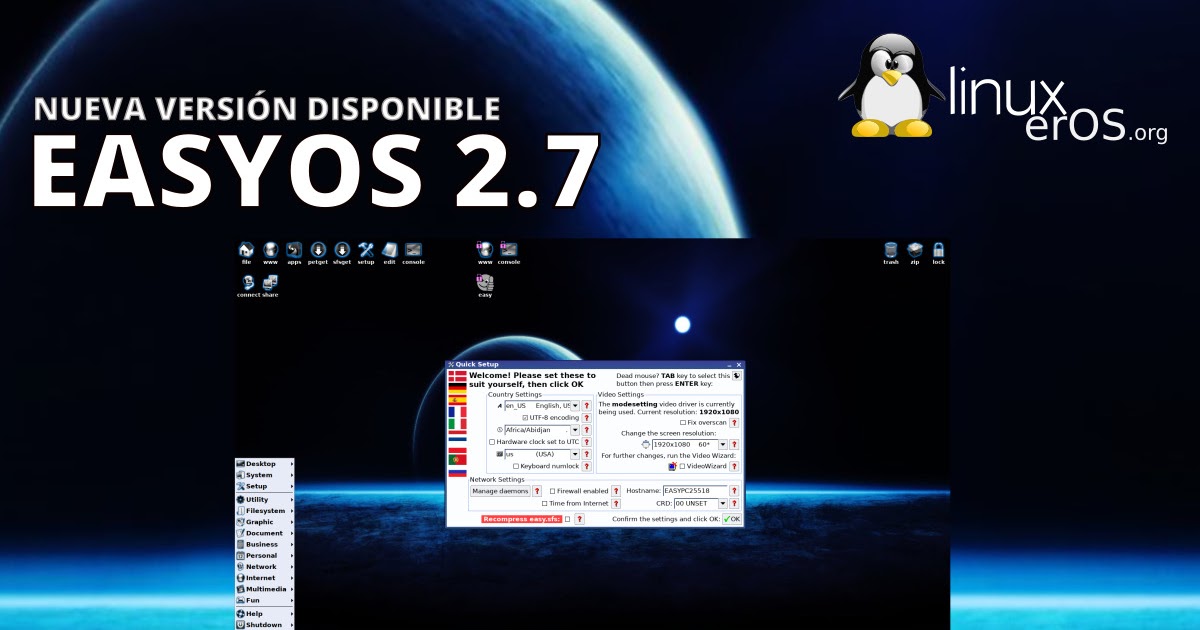This screenshot has height=630, width=1200.
Task: Select Shutdown from the menu
Action: 263,624
